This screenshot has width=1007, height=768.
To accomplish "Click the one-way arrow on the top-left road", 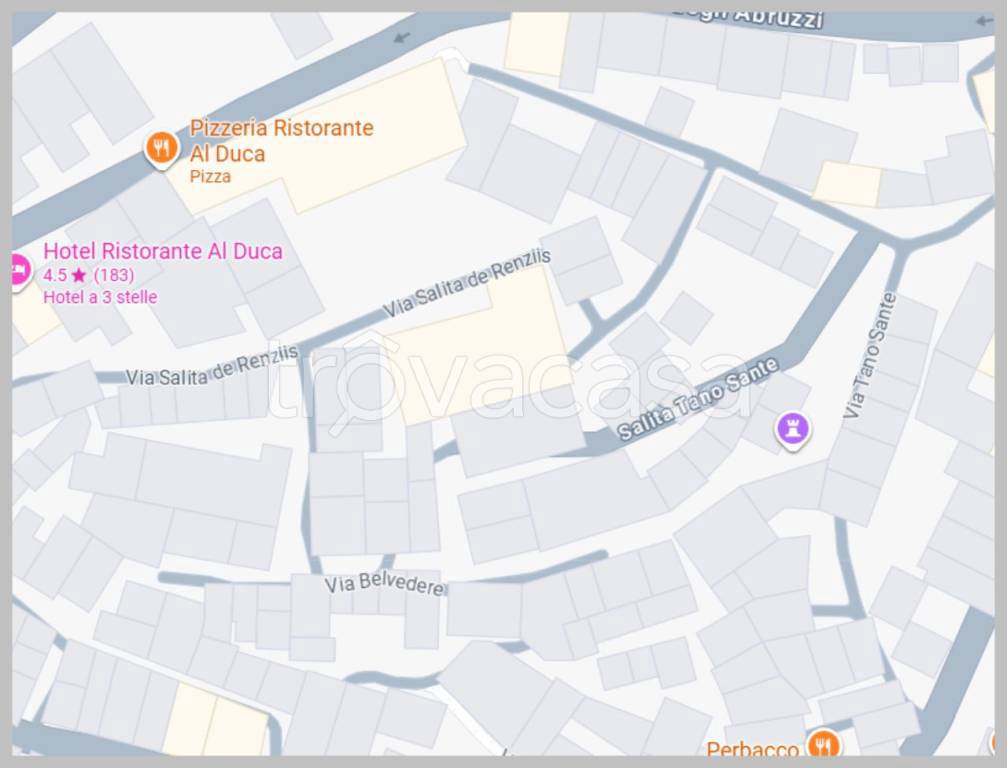I will tap(402, 37).
